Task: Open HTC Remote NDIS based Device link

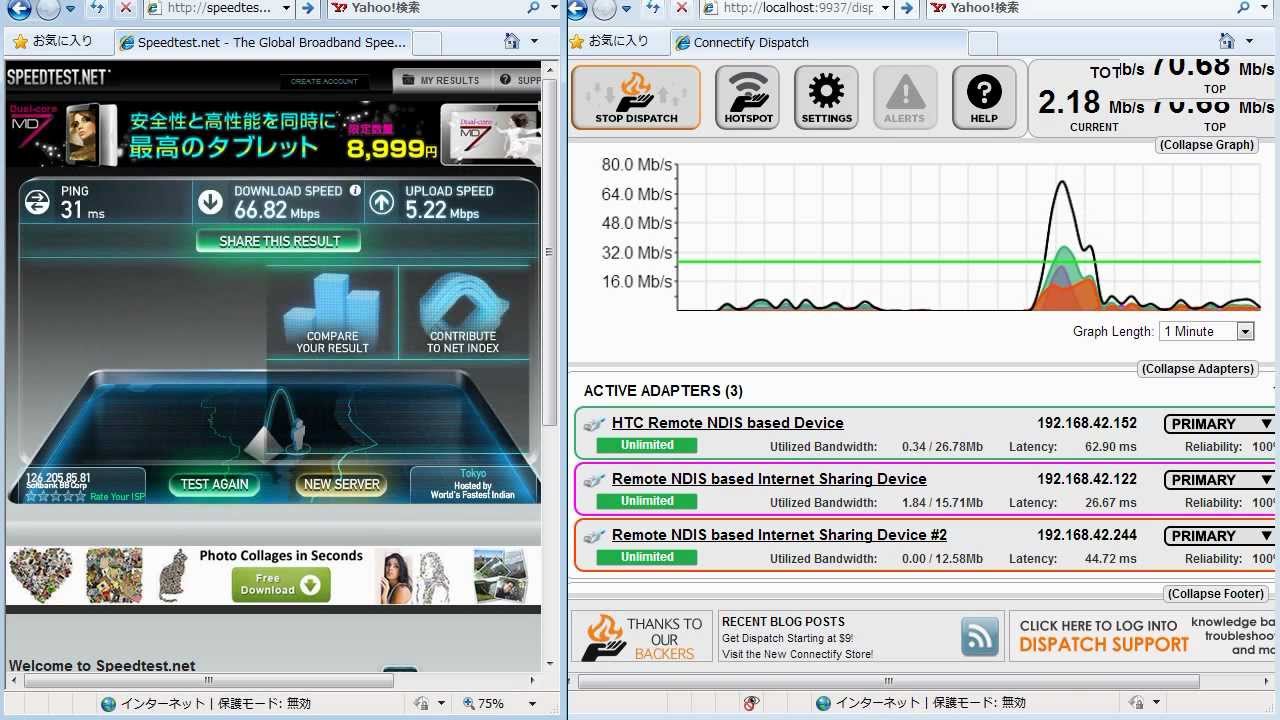Action: [727, 423]
